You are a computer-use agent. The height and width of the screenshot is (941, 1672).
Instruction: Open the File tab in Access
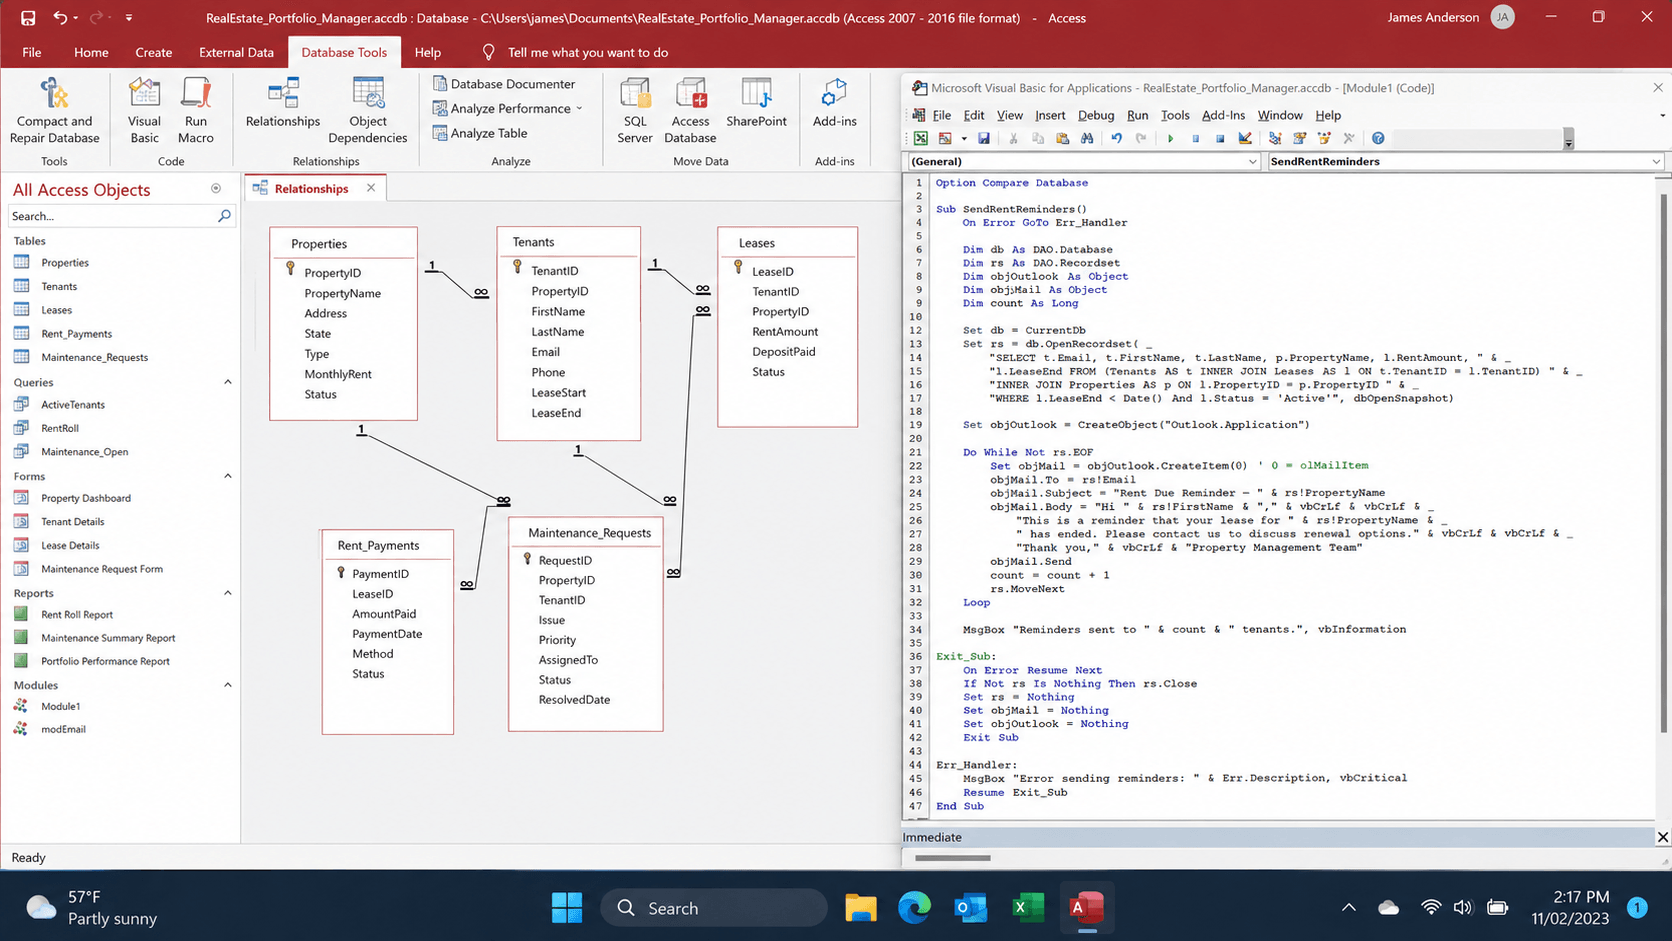click(x=32, y=52)
